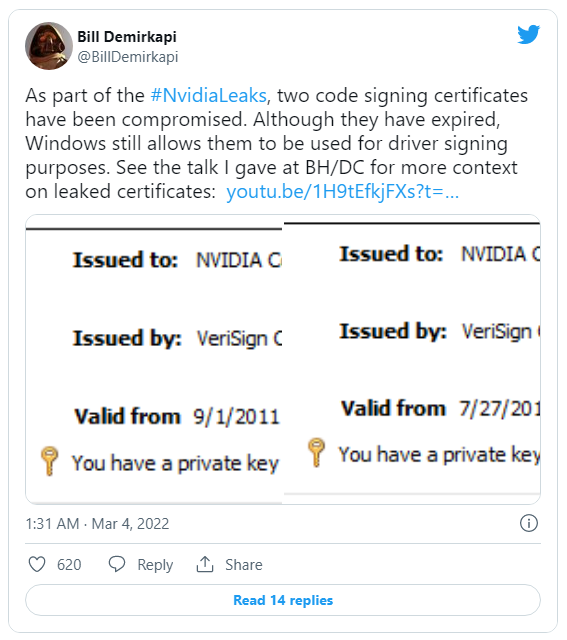Viewport: 567px width, 640px height.
Task: Open Bill Demirkapi's profile avatar
Action: pos(49,46)
